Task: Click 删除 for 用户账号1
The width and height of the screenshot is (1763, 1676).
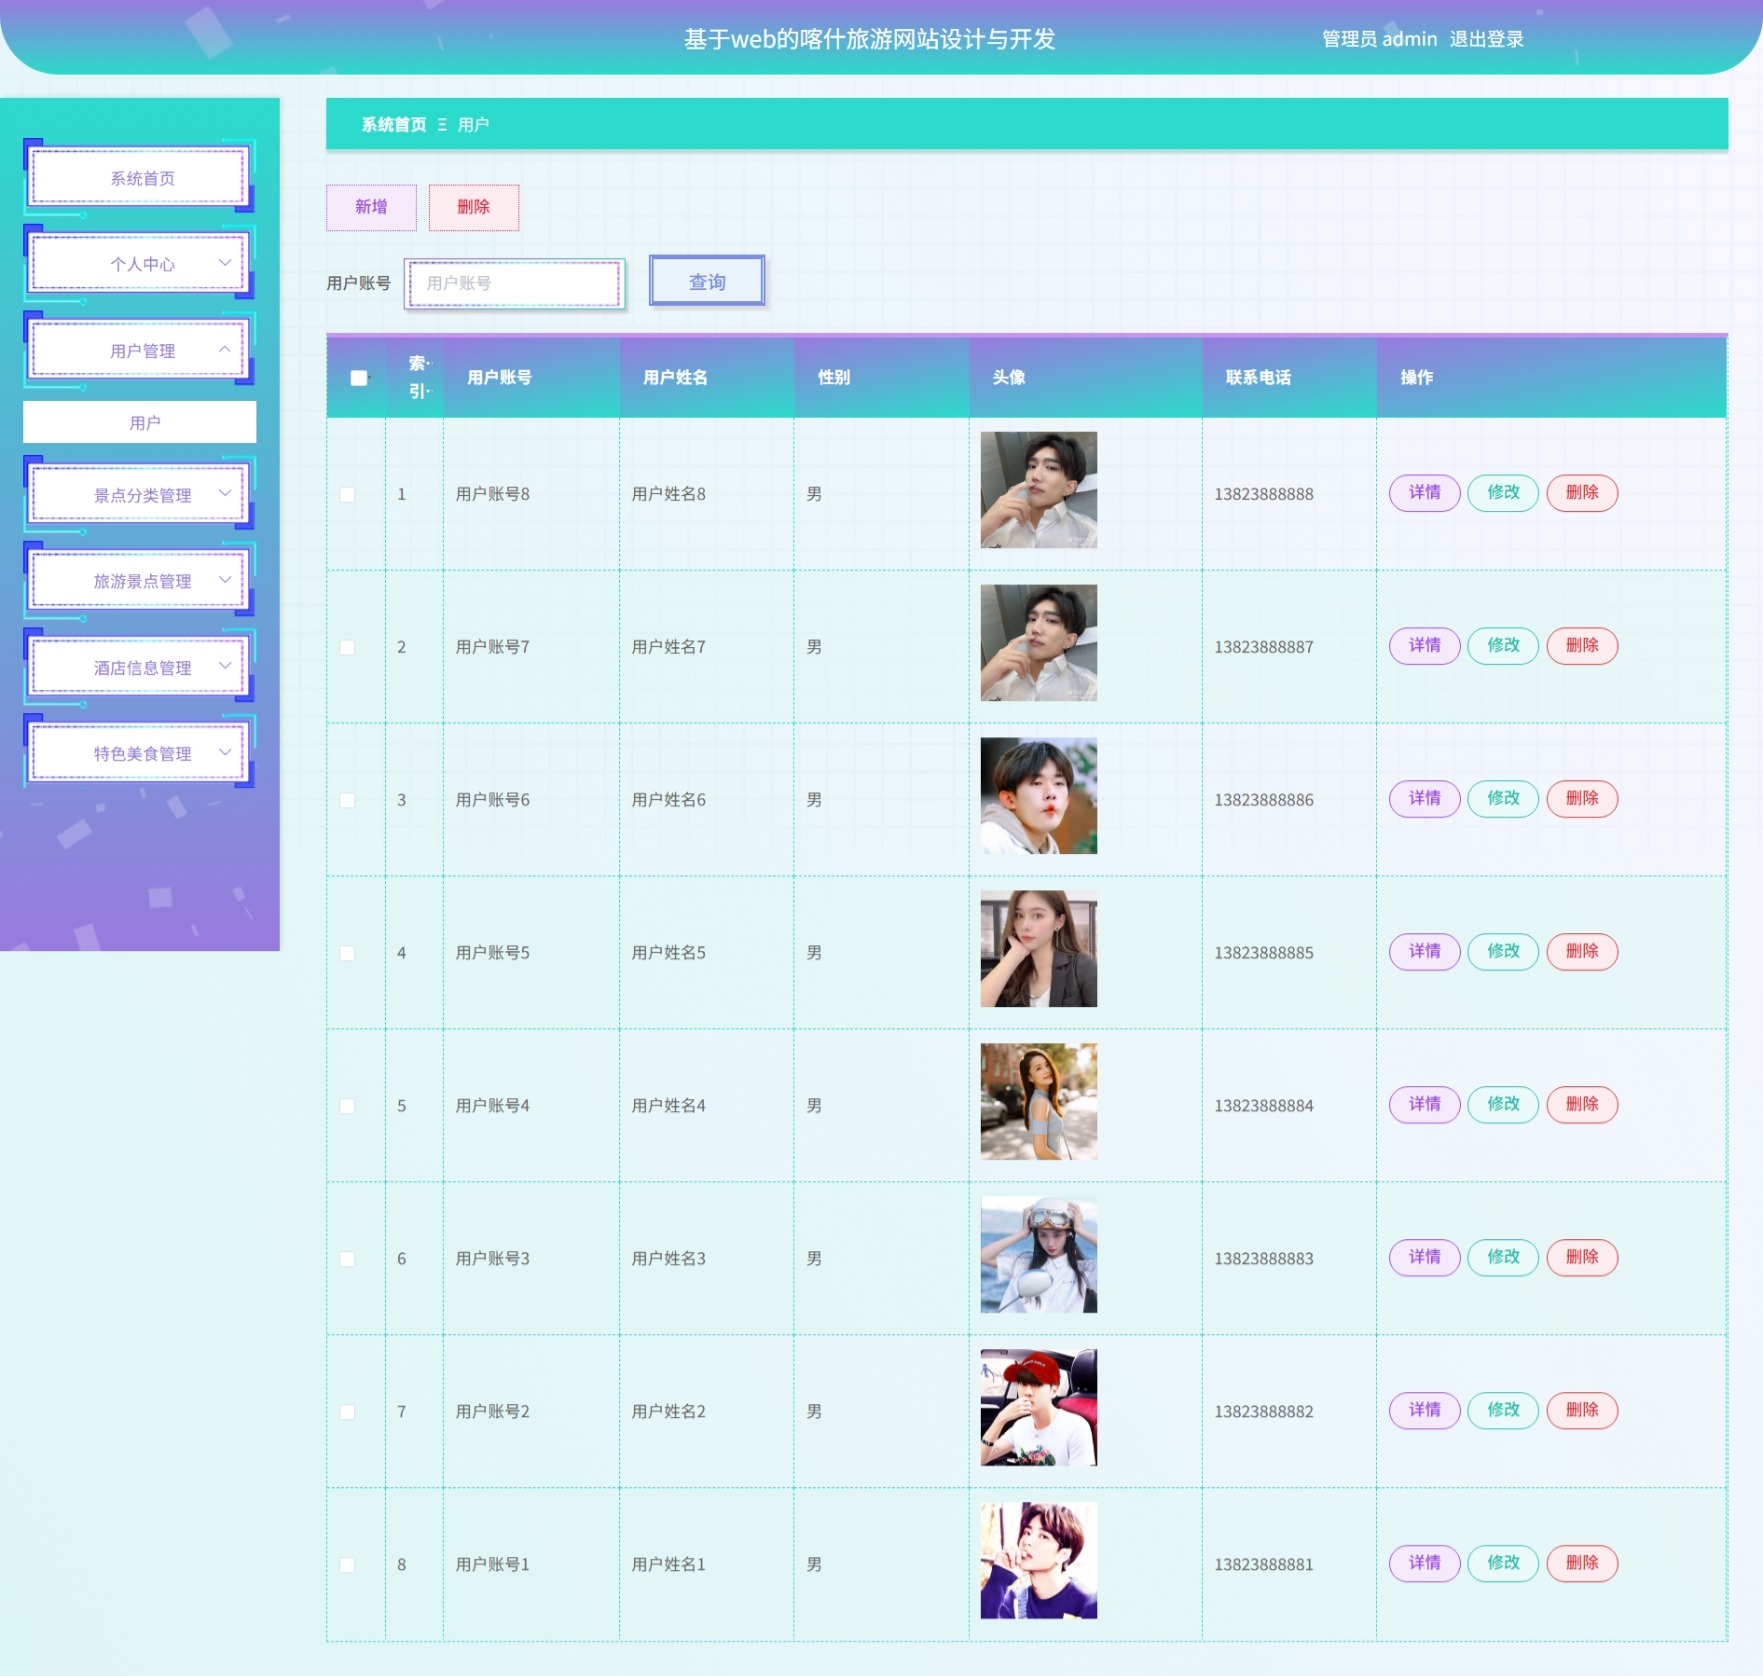Action: (x=1581, y=1564)
